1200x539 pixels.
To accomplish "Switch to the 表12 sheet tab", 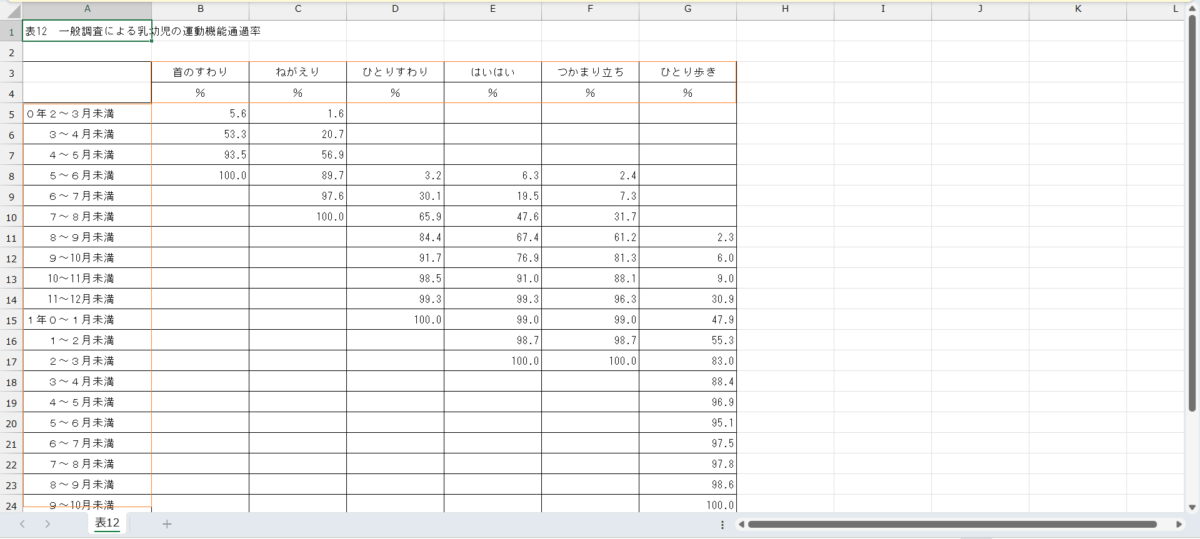I will [107, 523].
